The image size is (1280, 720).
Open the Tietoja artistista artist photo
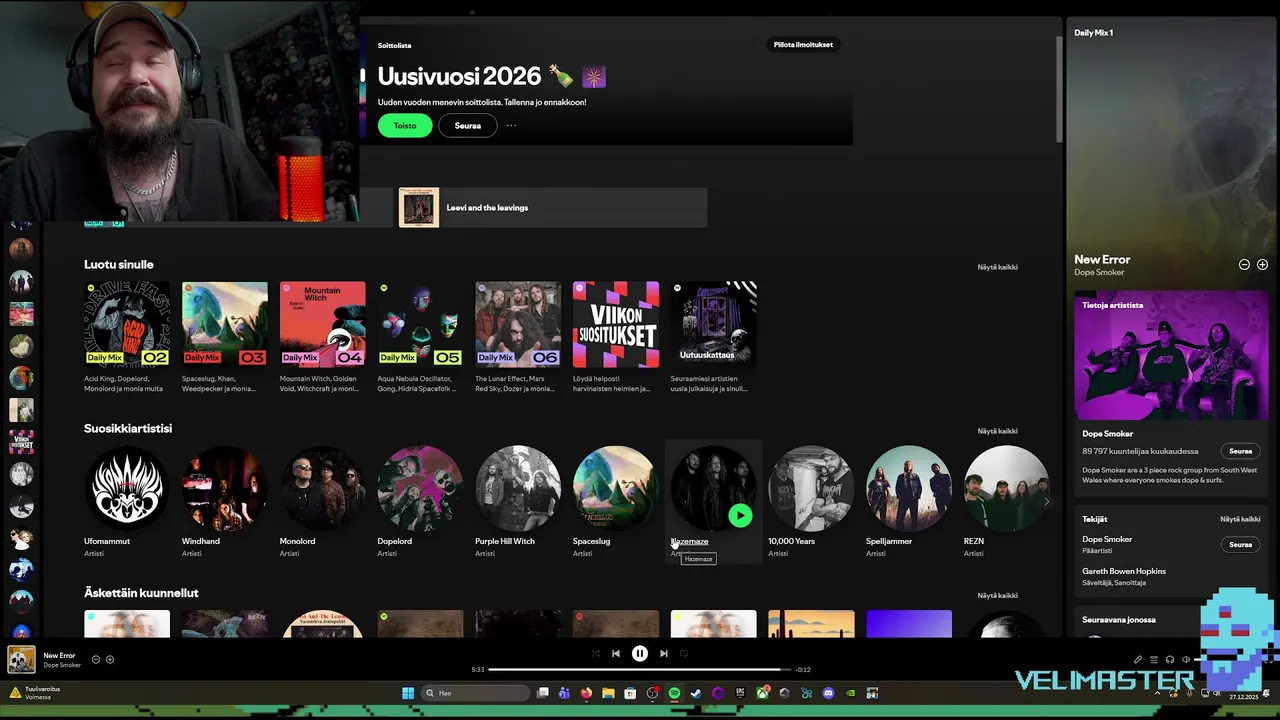click(x=1171, y=355)
